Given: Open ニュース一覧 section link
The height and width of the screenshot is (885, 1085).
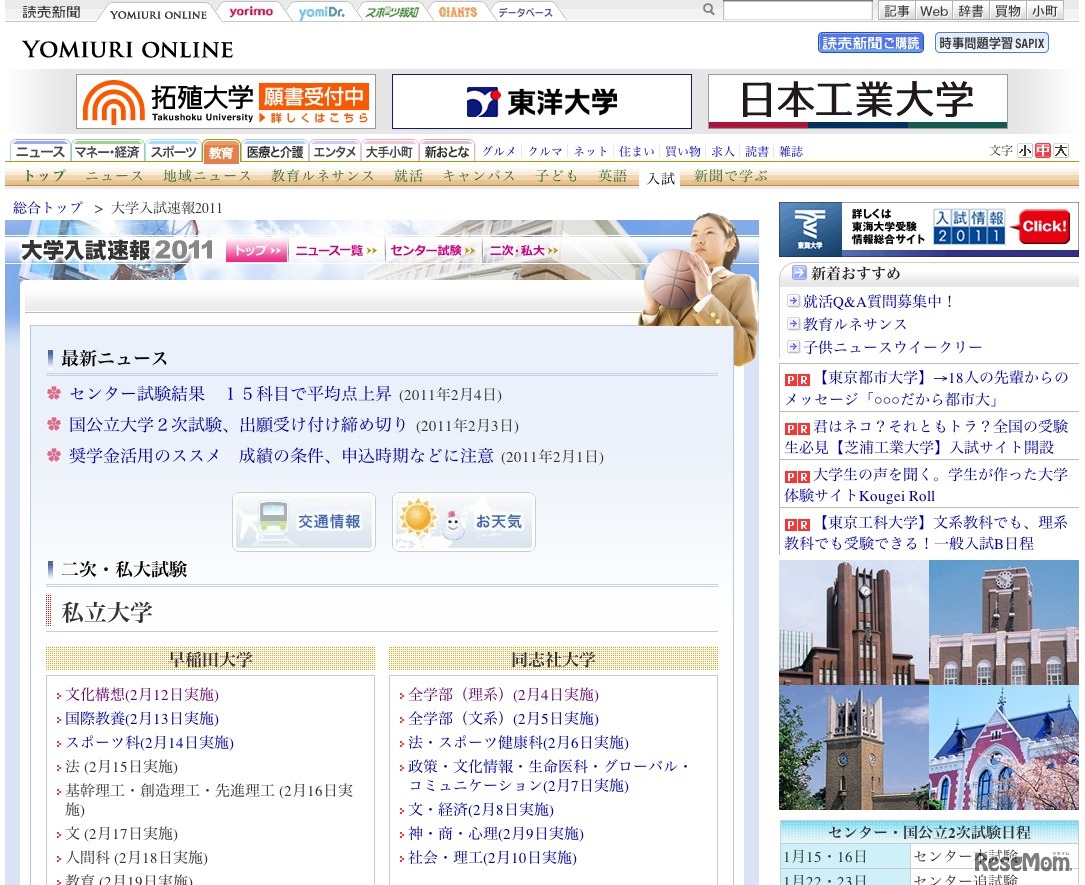Looking at the screenshot, I should click(x=336, y=250).
